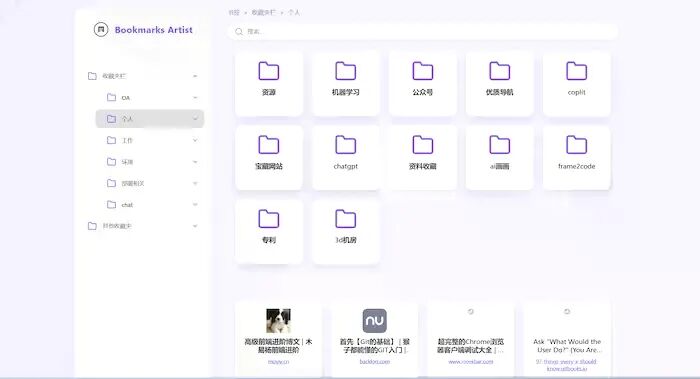Open the 公众号 folder card
Viewport: 700px width, 379px height.
click(423, 83)
